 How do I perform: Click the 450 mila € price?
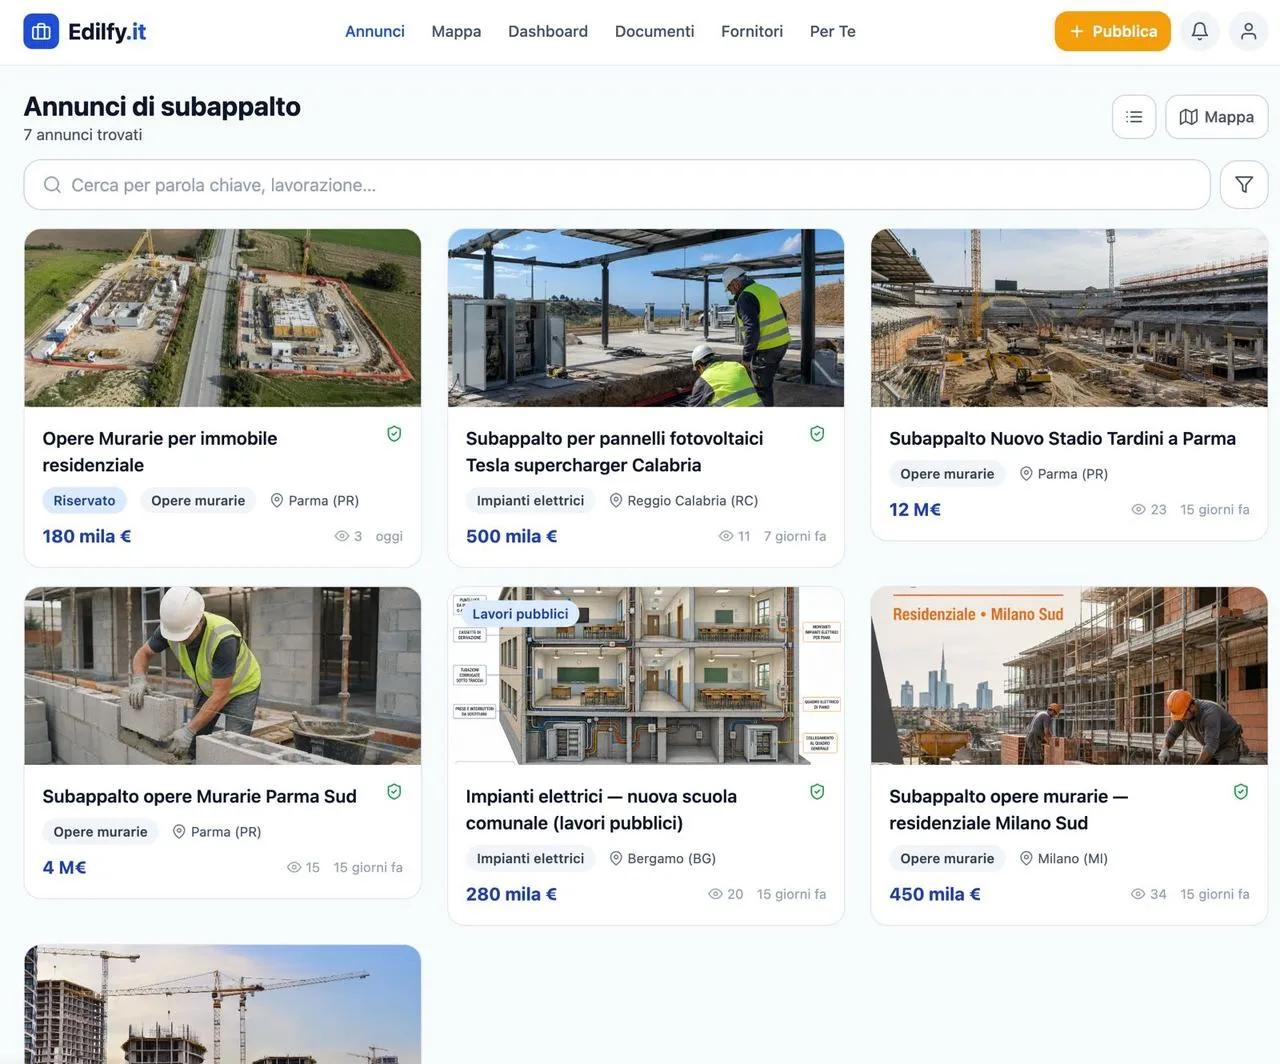[x=935, y=894]
